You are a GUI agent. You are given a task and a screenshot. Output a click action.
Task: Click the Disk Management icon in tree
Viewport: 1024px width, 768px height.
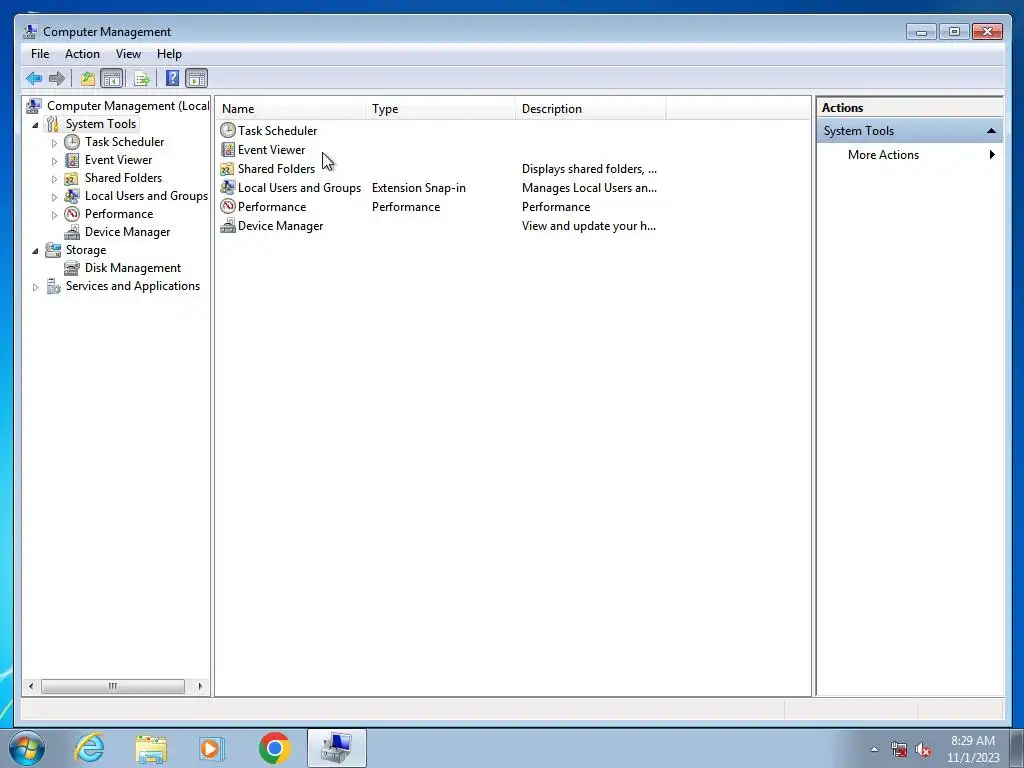pyautogui.click(x=72, y=268)
